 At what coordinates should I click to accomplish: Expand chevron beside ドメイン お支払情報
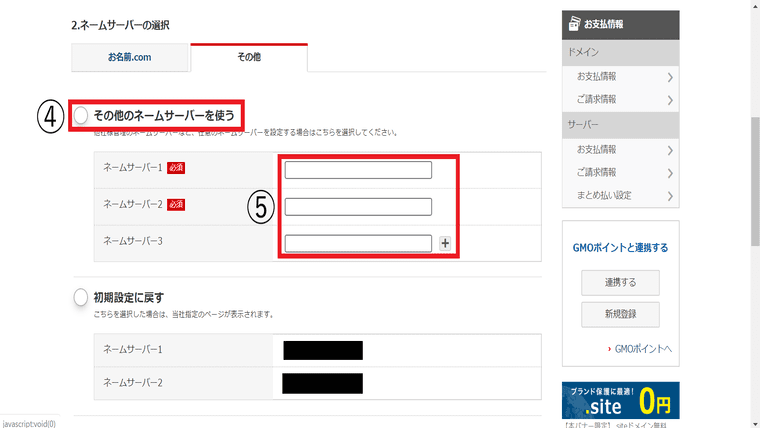point(670,78)
